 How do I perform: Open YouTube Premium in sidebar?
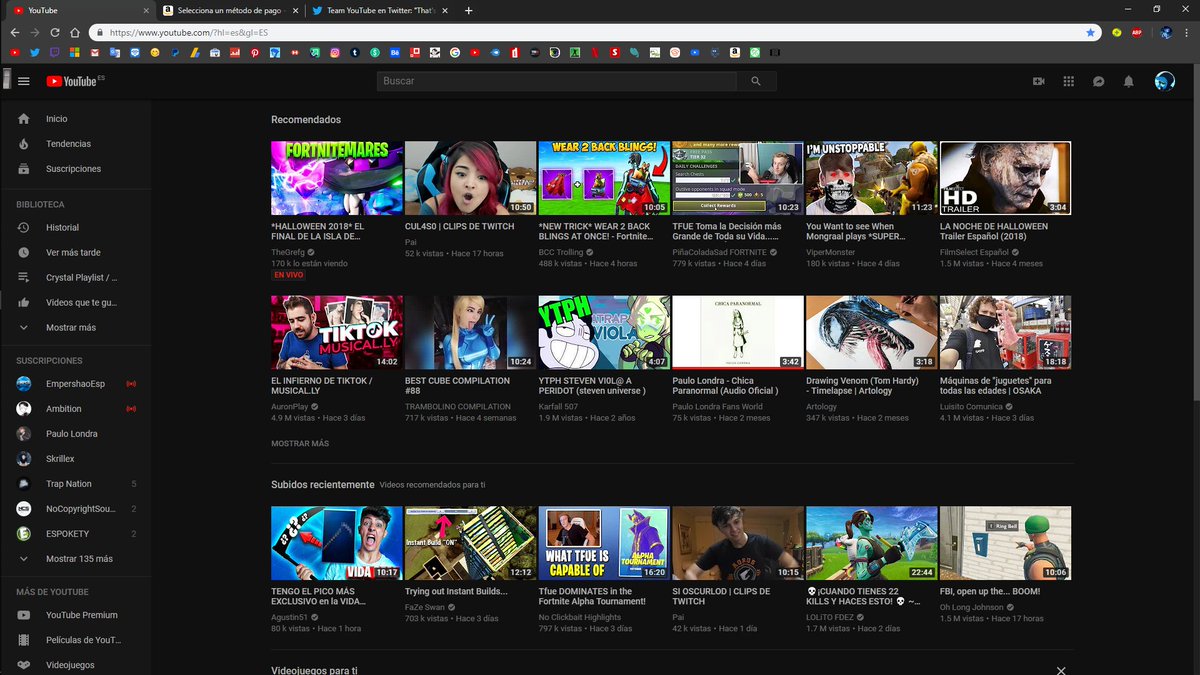tap(76, 615)
